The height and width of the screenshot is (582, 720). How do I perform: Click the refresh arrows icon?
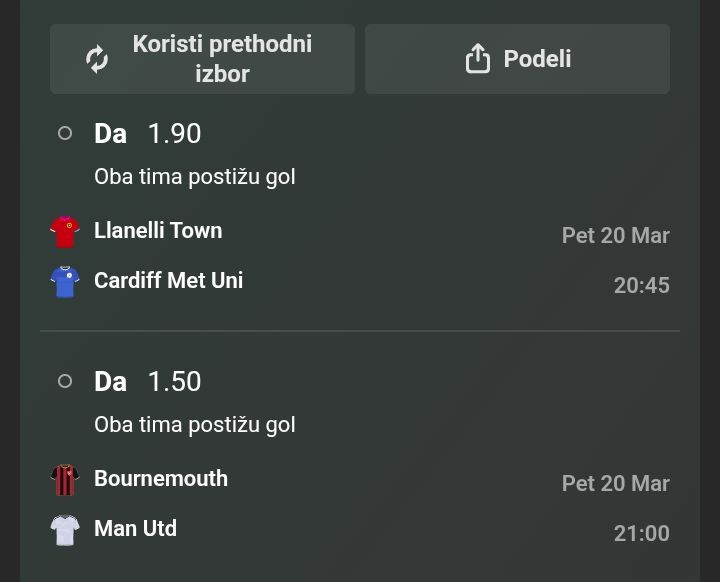coord(97,59)
